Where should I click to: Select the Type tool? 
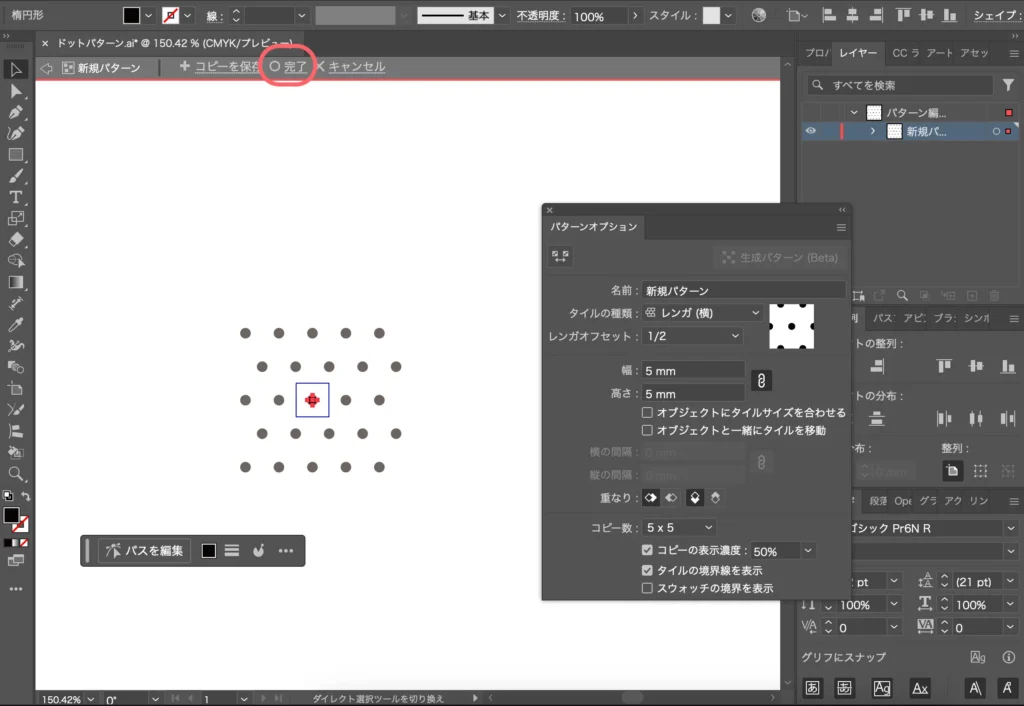(x=14, y=198)
